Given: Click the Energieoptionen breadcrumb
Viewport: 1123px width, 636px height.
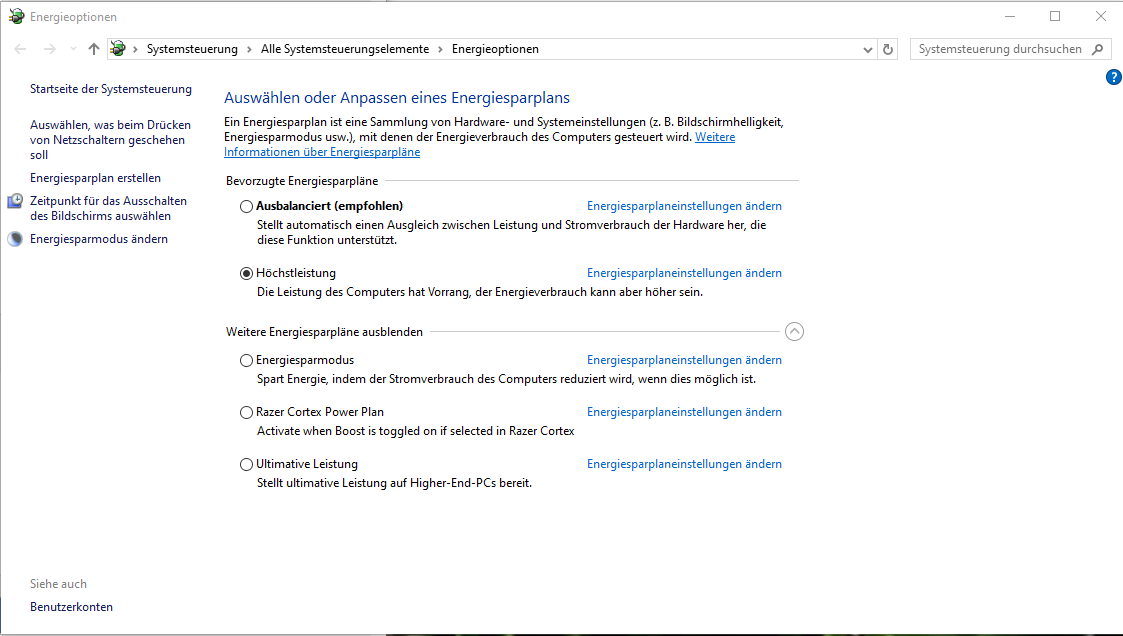Looking at the screenshot, I should pos(495,49).
